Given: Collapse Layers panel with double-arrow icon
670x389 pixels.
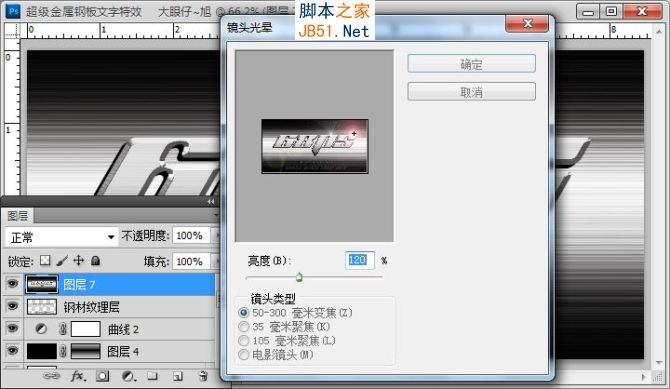Looking at the screenshot, I should [x=211, y=201].
